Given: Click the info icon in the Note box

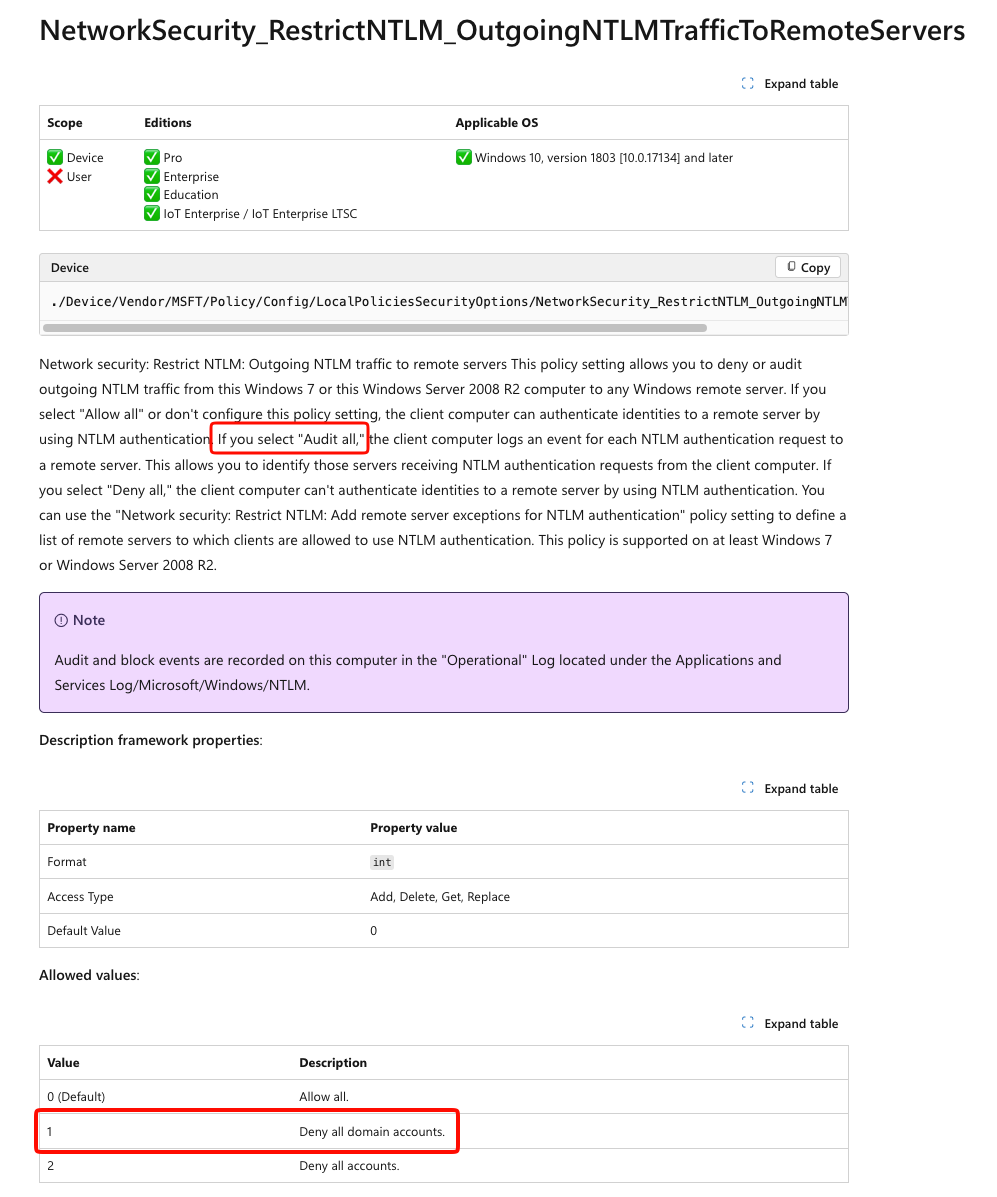Looking at the screenshot, I should pos(61,621).
